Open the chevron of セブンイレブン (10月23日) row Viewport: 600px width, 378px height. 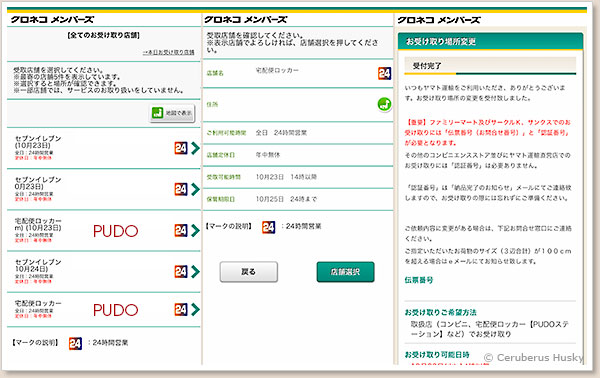click(x=196, y=148)
